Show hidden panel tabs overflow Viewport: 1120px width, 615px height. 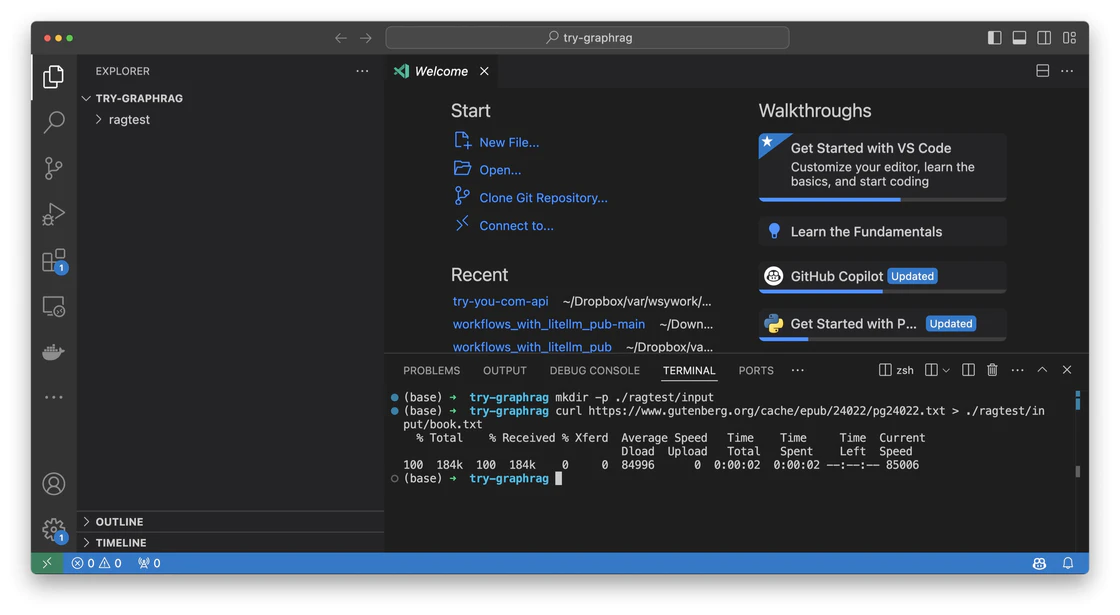point(798,370)
